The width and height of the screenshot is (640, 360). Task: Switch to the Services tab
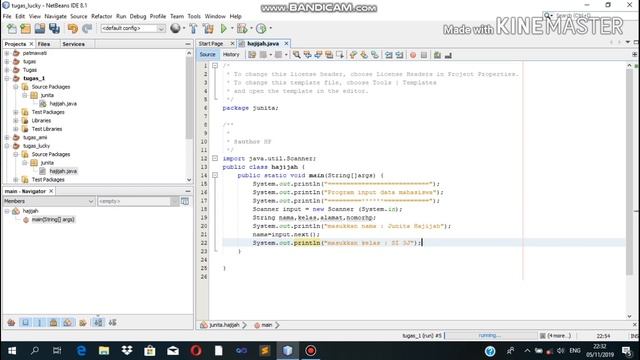73,44
